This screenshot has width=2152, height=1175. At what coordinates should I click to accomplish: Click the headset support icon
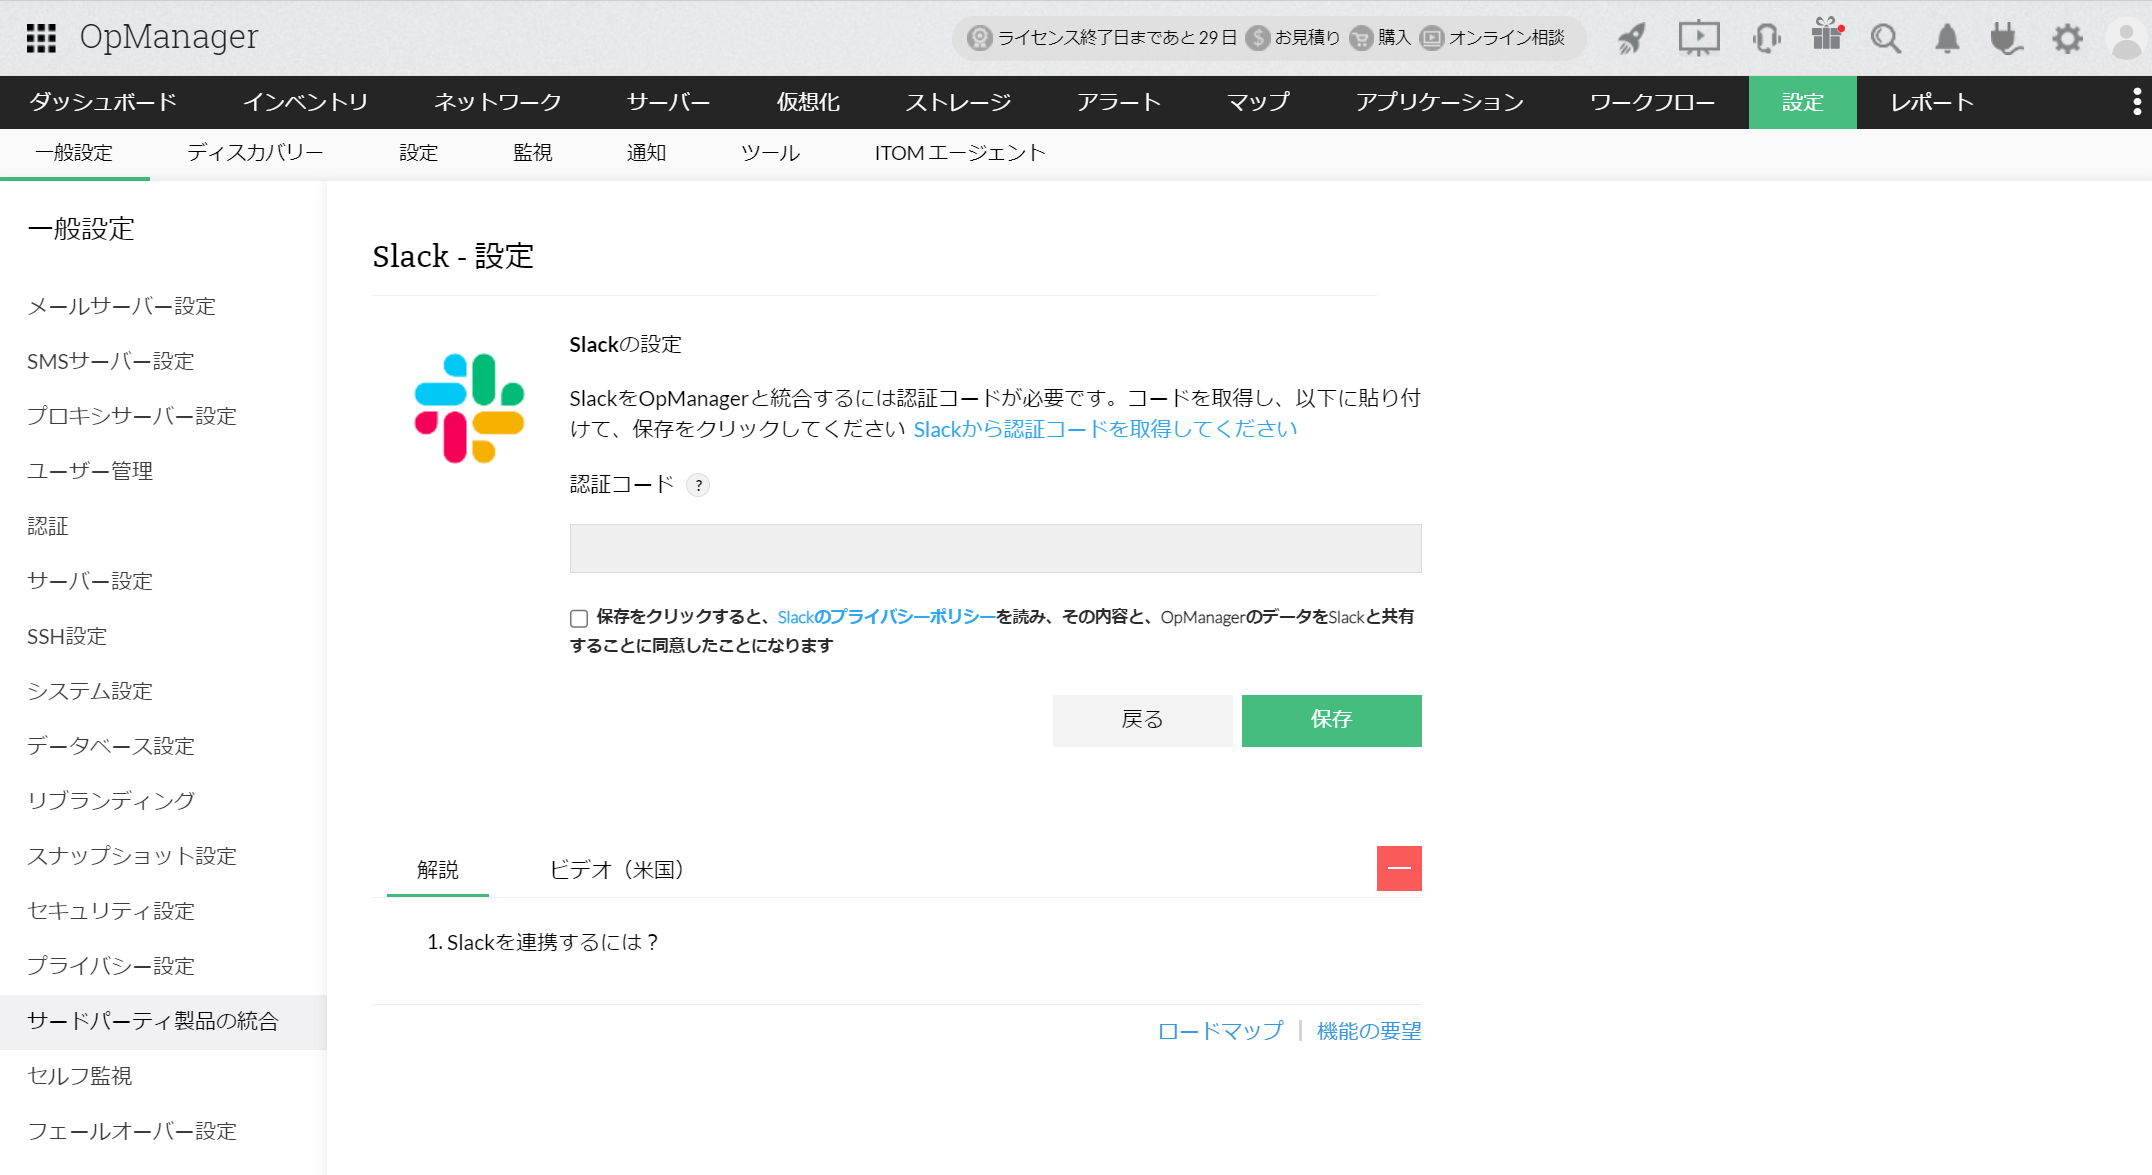tap(1766, 39)
